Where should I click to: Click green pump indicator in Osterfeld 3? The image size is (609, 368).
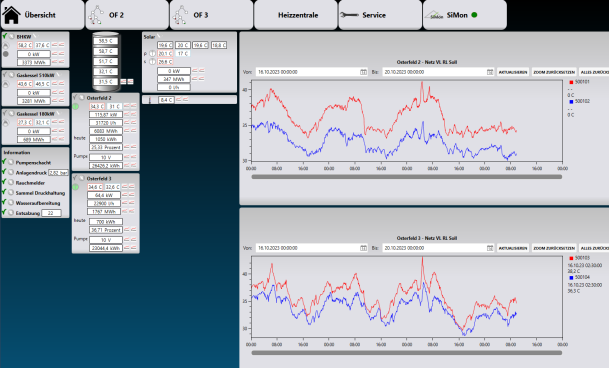coord(75,187)
